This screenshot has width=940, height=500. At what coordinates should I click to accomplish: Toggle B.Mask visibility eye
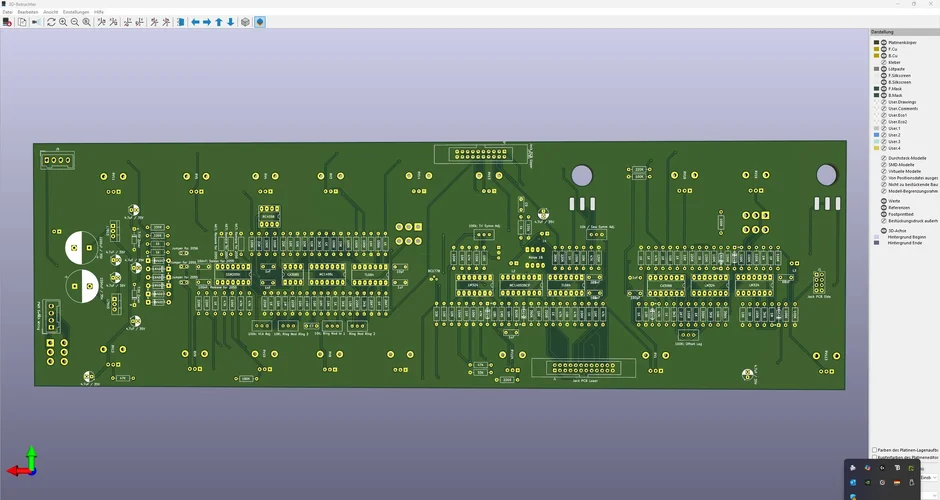pyautogui.click(x=884, y=95)
